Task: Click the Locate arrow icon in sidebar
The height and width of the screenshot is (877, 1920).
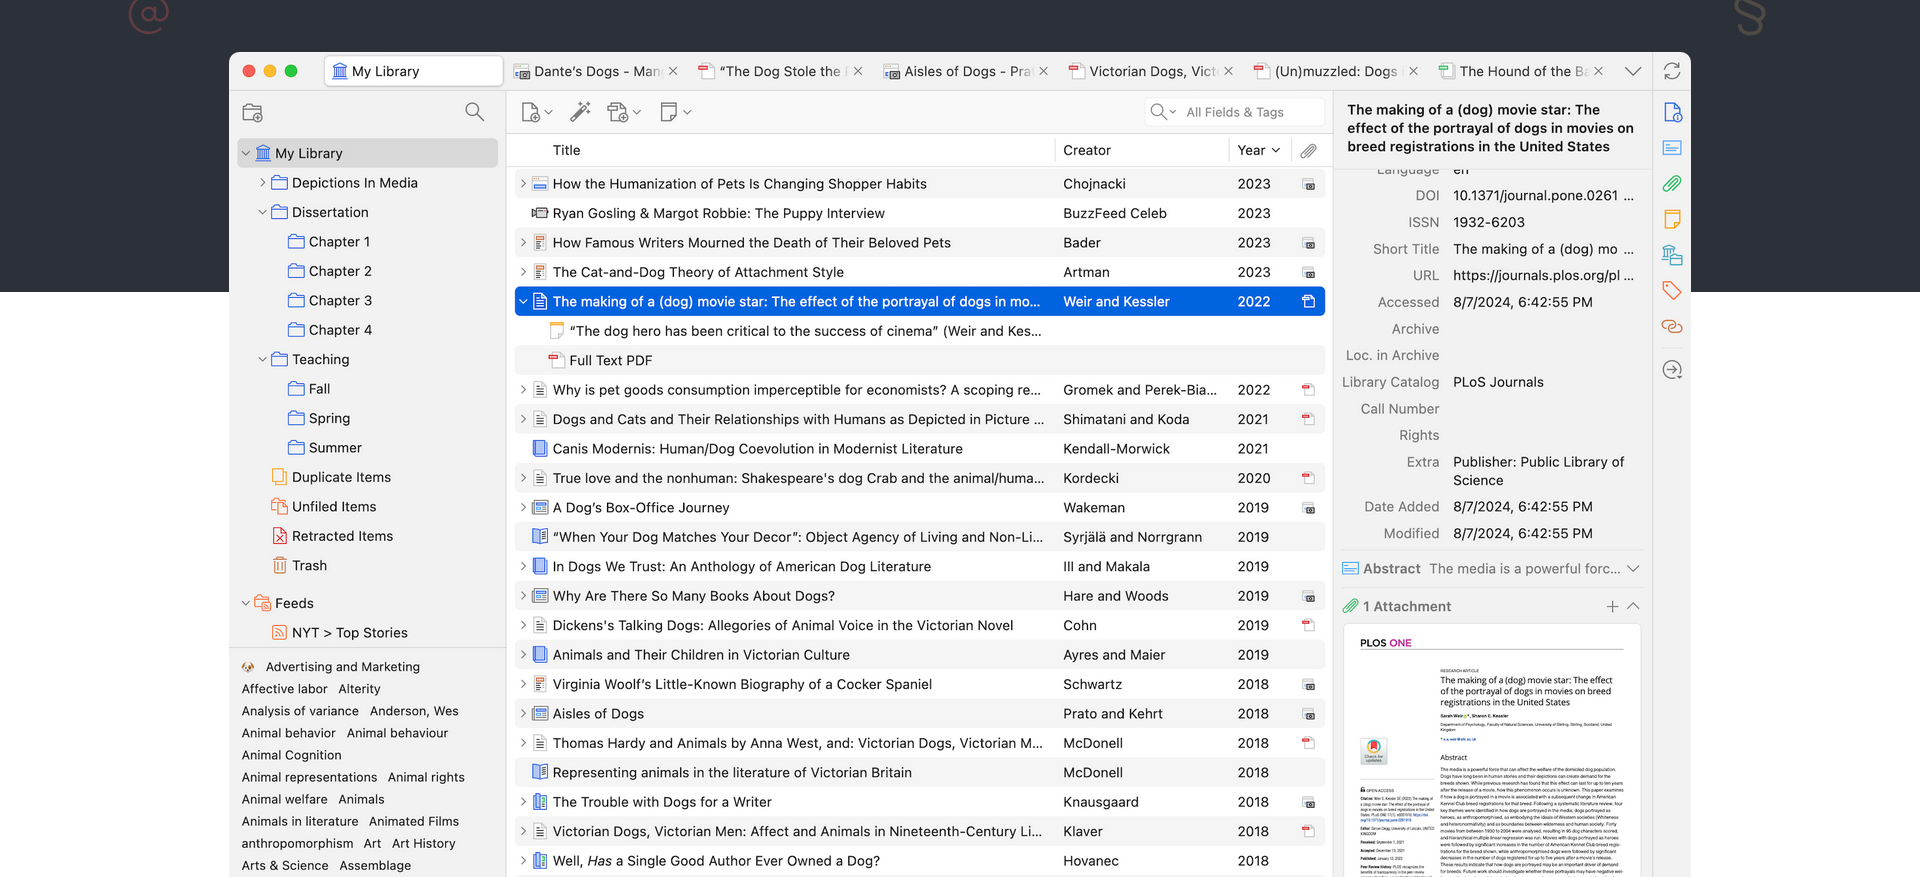Action: [1671, 370]
